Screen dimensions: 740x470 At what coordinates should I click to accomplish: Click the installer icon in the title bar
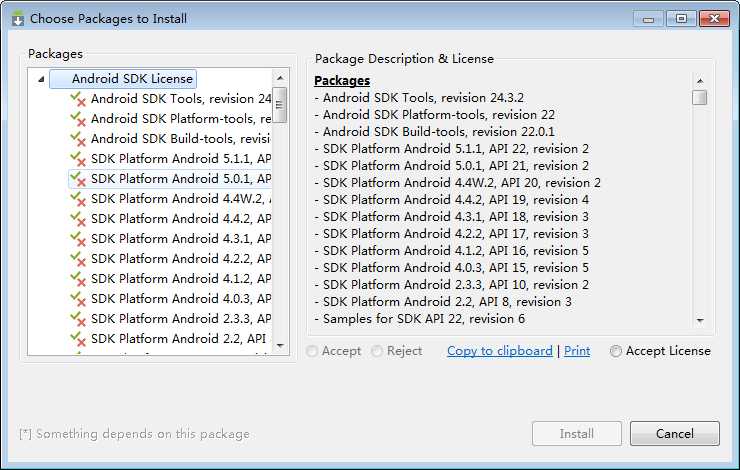tap(18, 18)
